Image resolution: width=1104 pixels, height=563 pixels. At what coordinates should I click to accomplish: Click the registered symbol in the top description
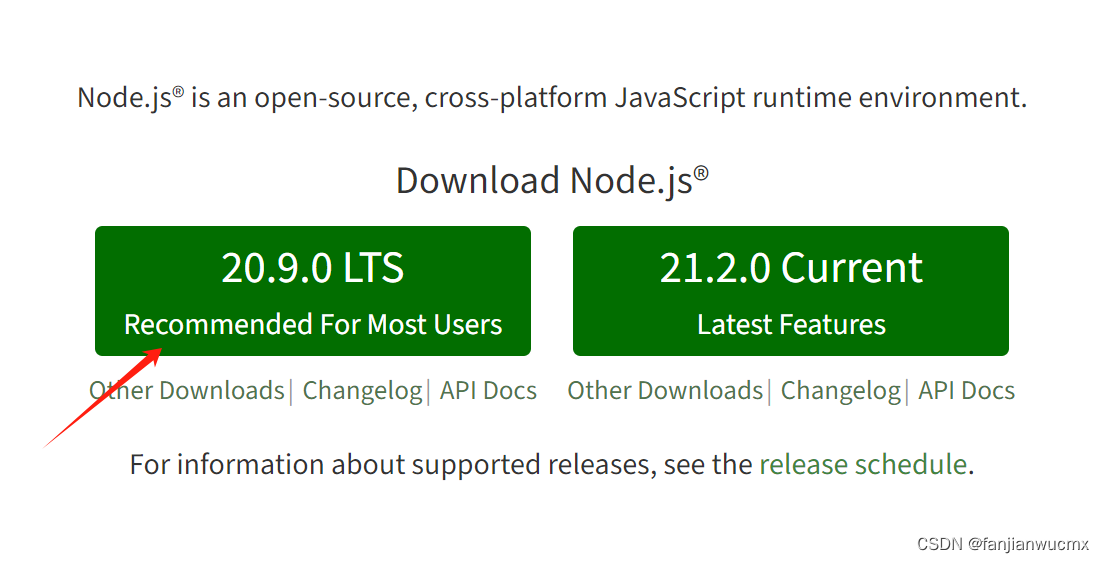pyautogui.click(x=179, y=91)
